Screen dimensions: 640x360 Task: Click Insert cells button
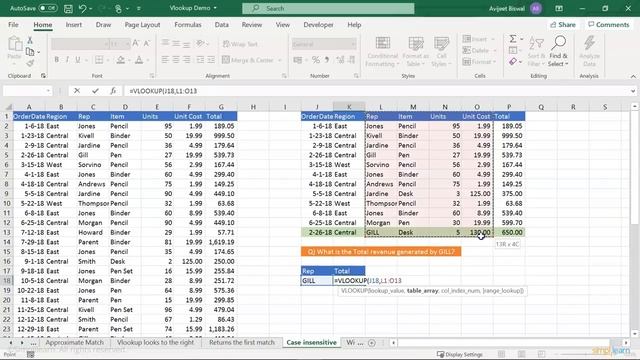475,39
